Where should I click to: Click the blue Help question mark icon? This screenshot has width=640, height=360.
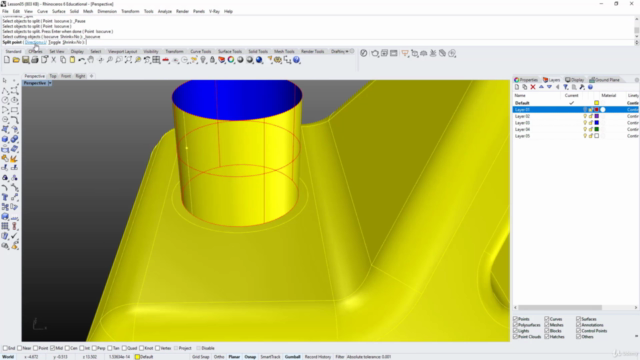297,60
